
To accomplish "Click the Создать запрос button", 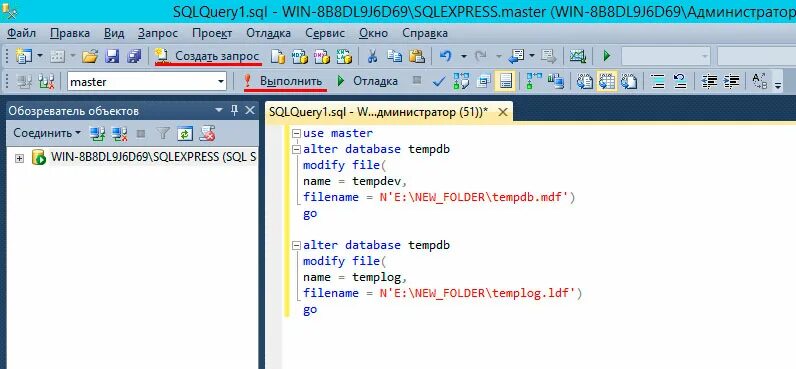I will coord(208,56).
